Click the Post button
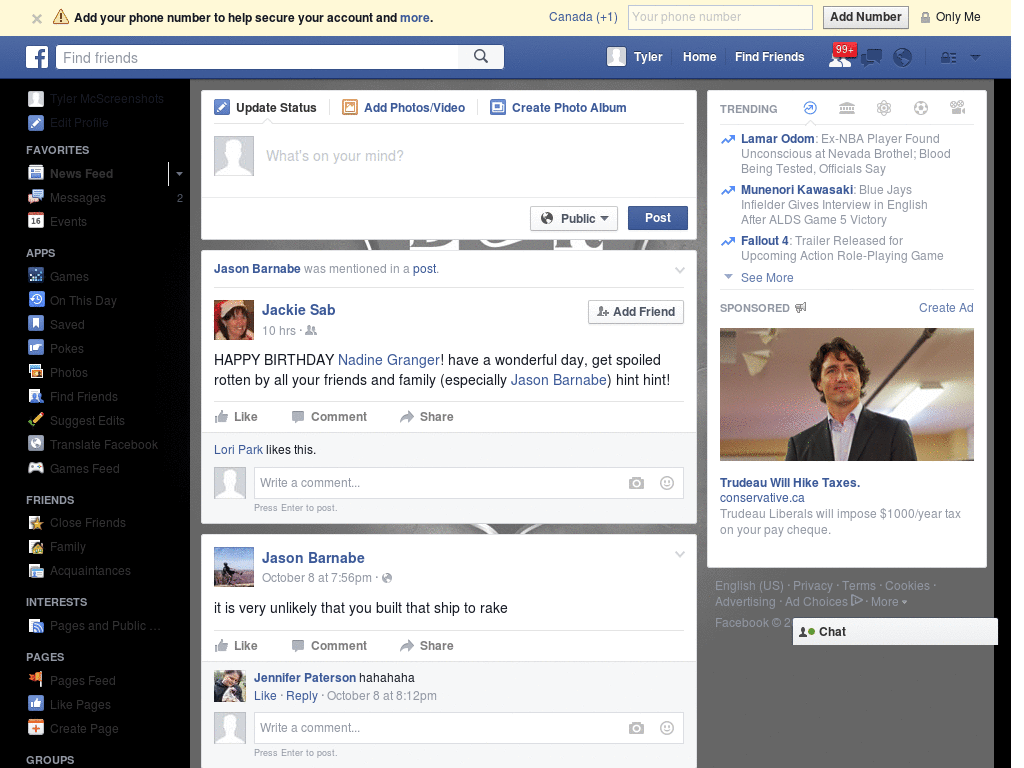 (x=658, y=218)
